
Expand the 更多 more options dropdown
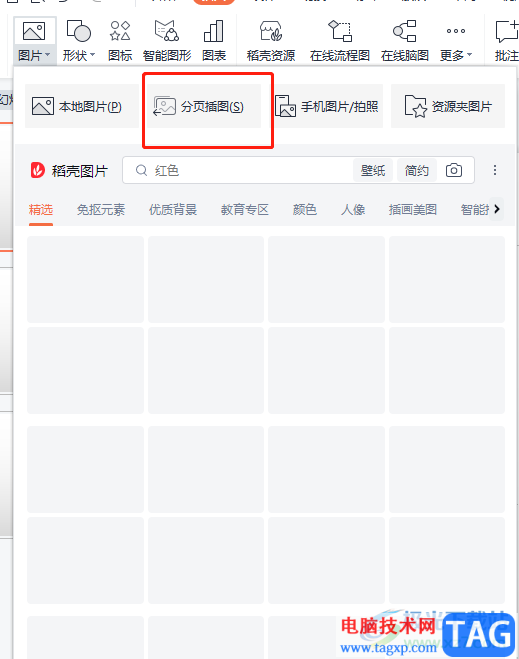[456, 41]
